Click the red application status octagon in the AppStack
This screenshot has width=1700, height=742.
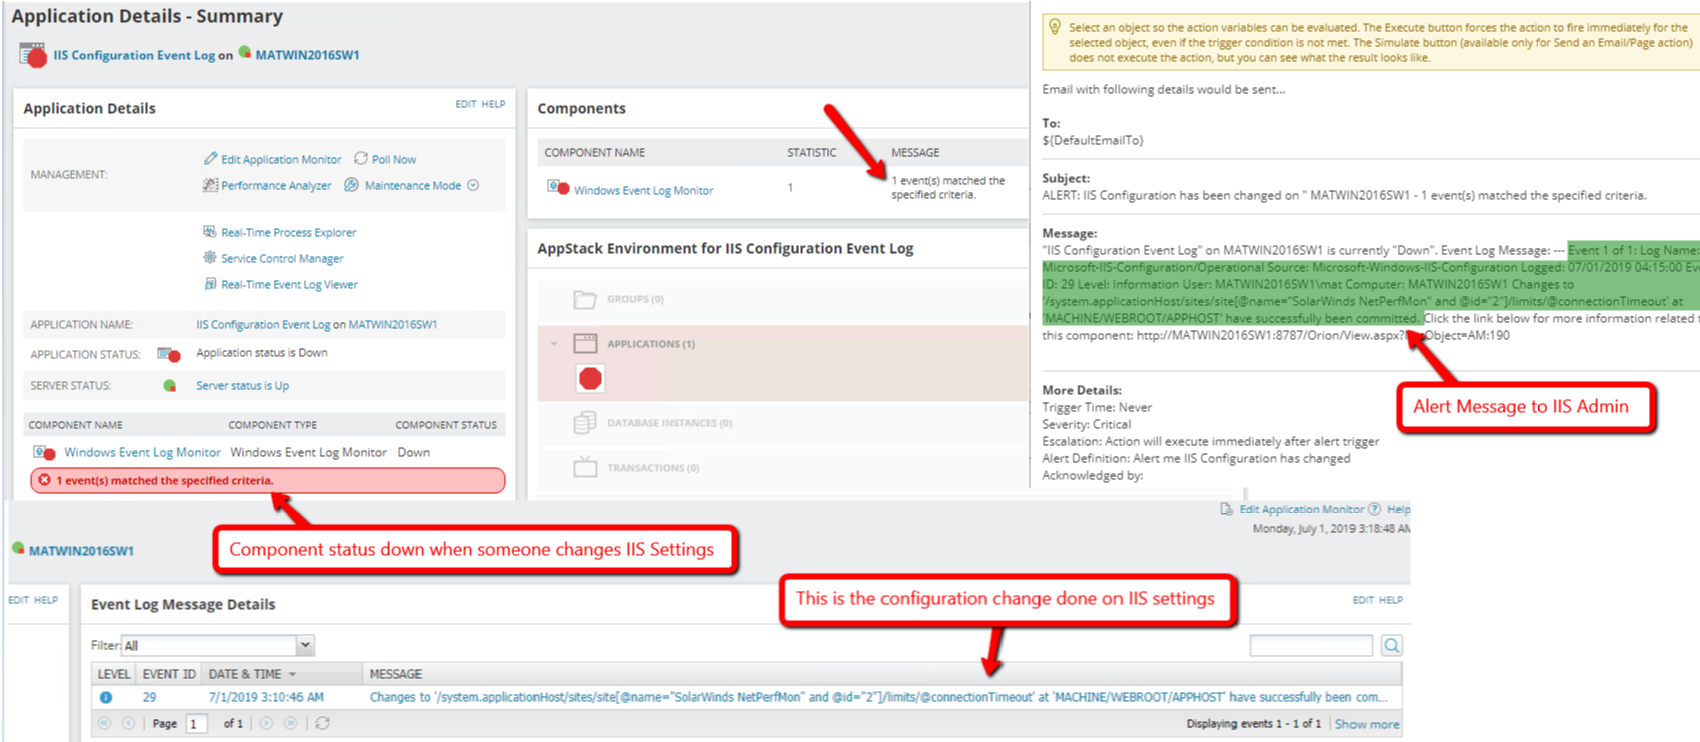(x=591, y=378)
